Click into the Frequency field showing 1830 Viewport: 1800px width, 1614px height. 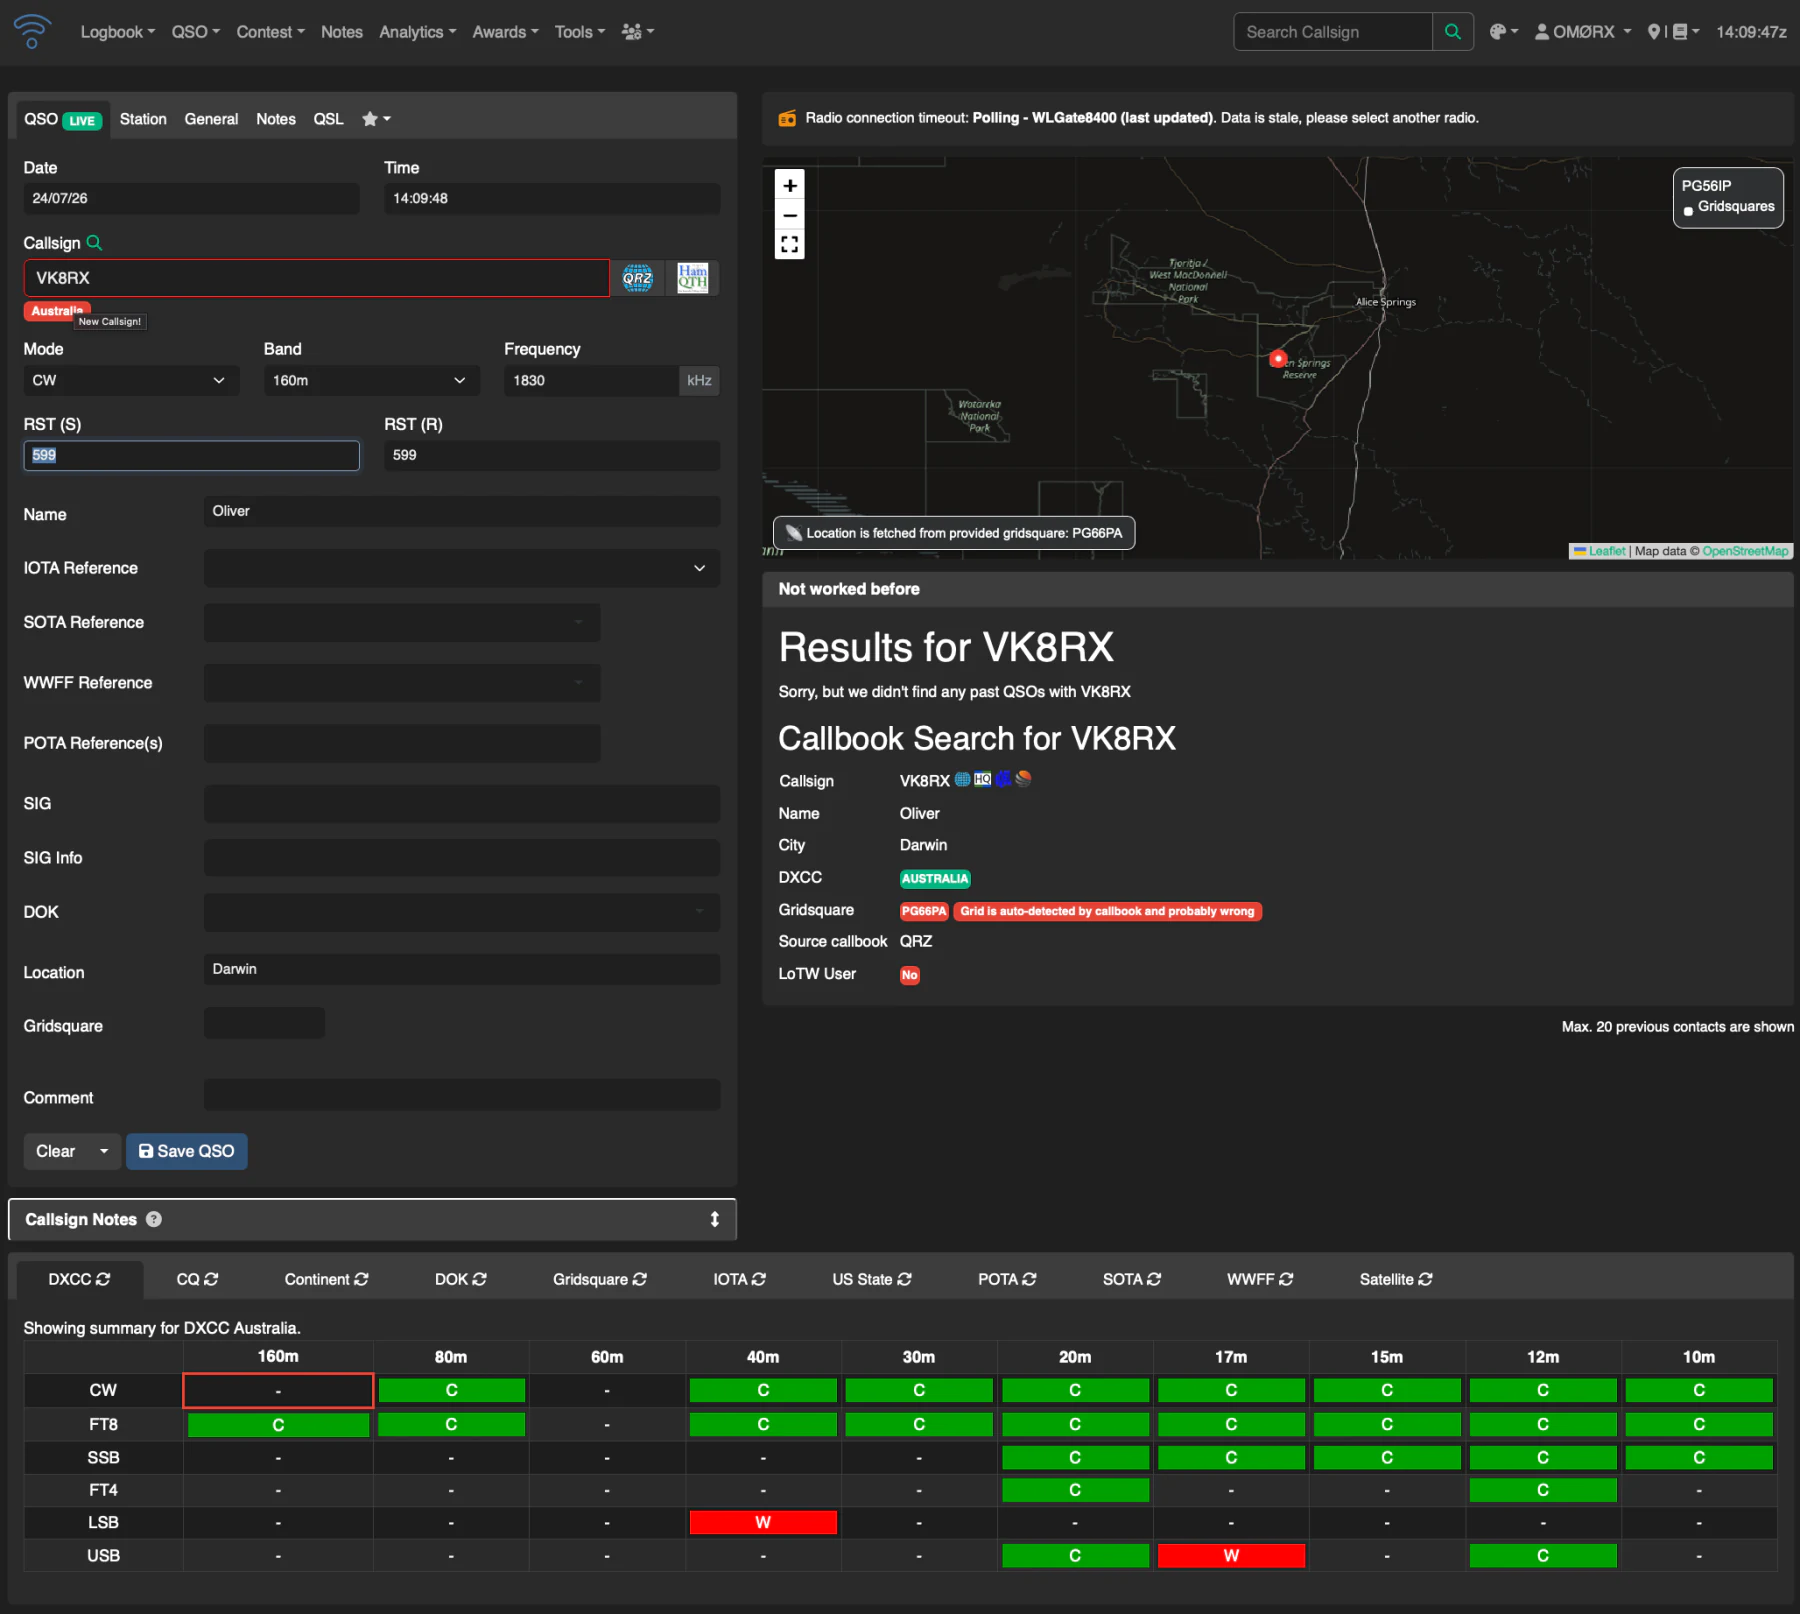[591, 380]
